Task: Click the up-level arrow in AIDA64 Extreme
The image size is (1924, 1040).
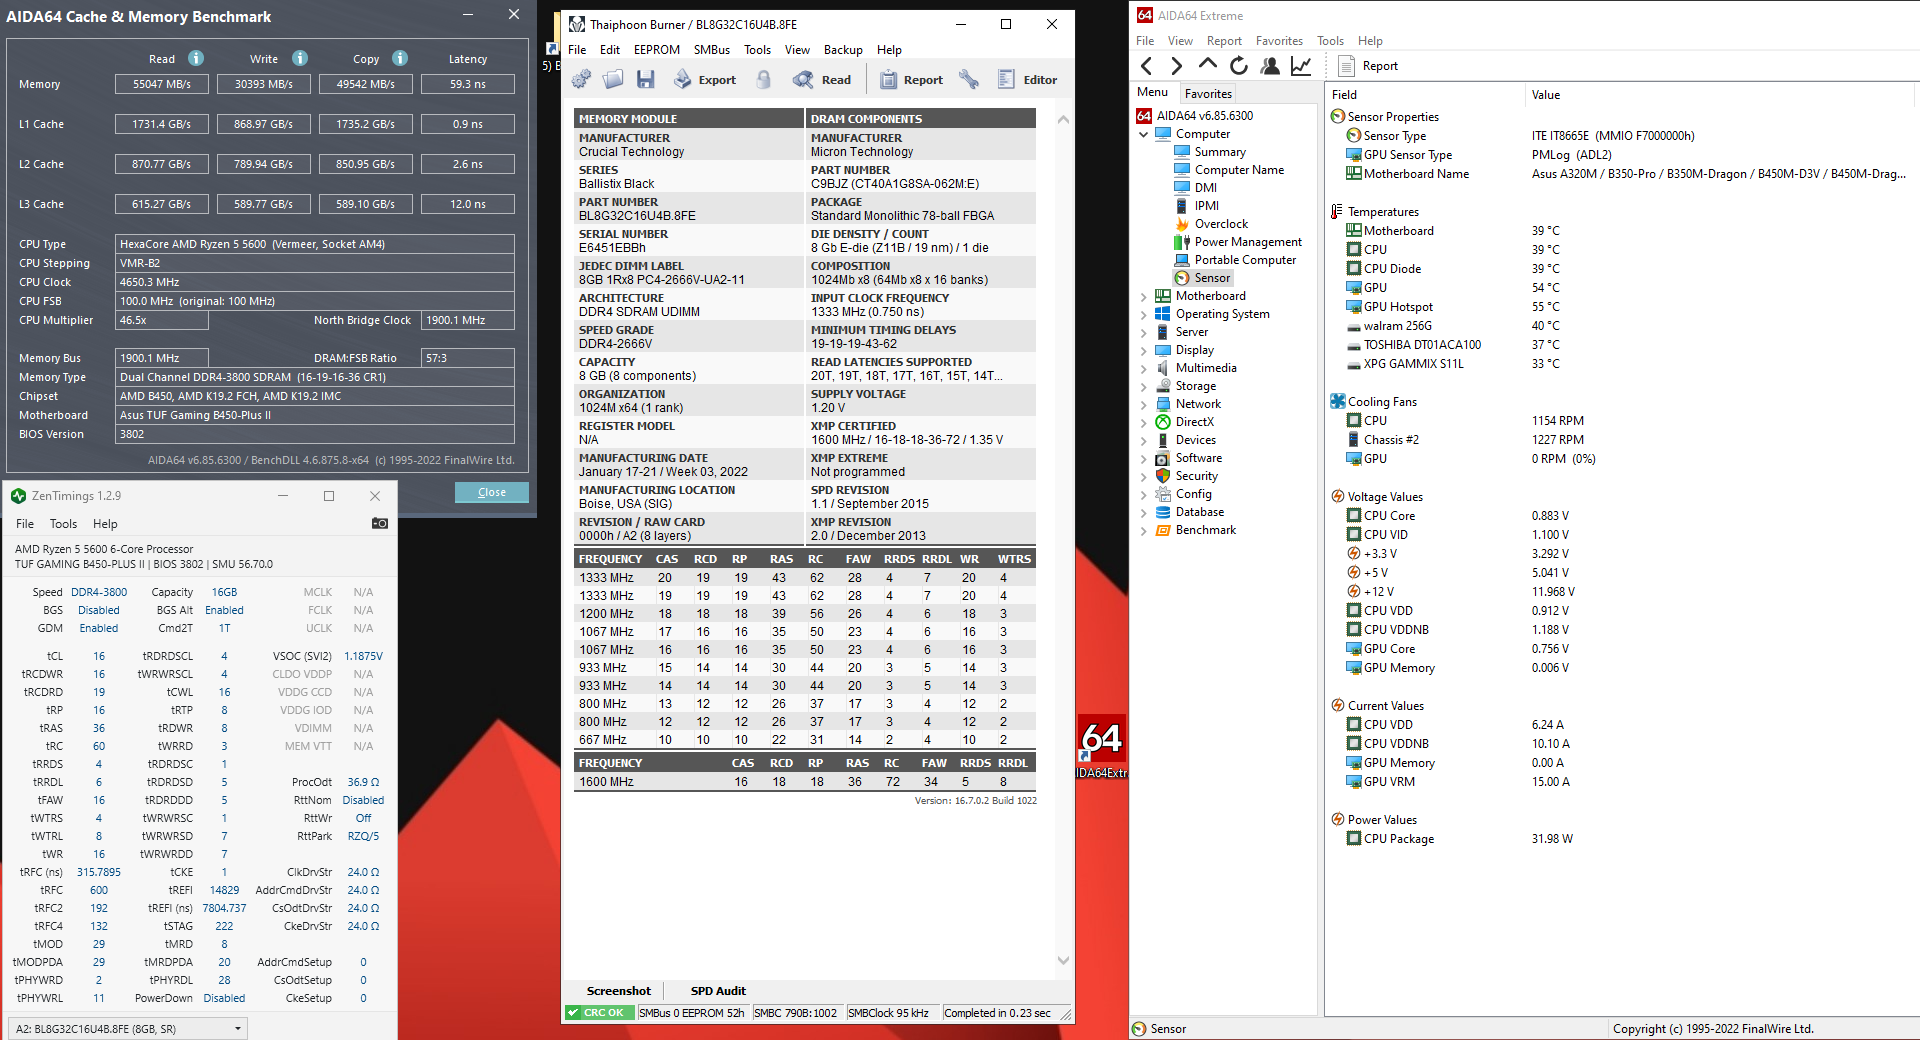Action: (1208, 66)
